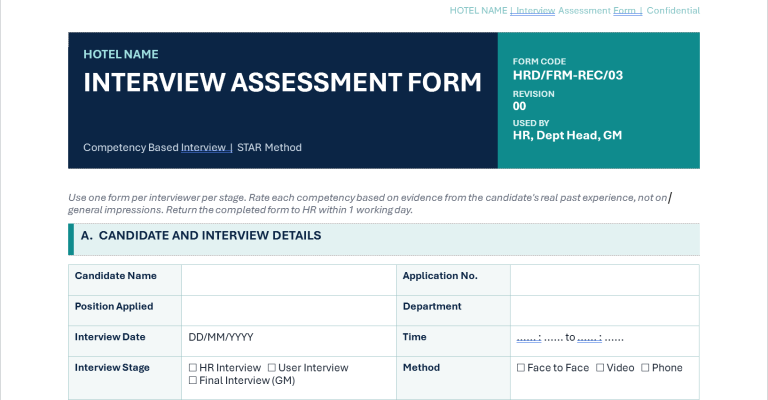The image size is (768, 400).
Task: Click the Interview Stage label
Action: [112, 368]
